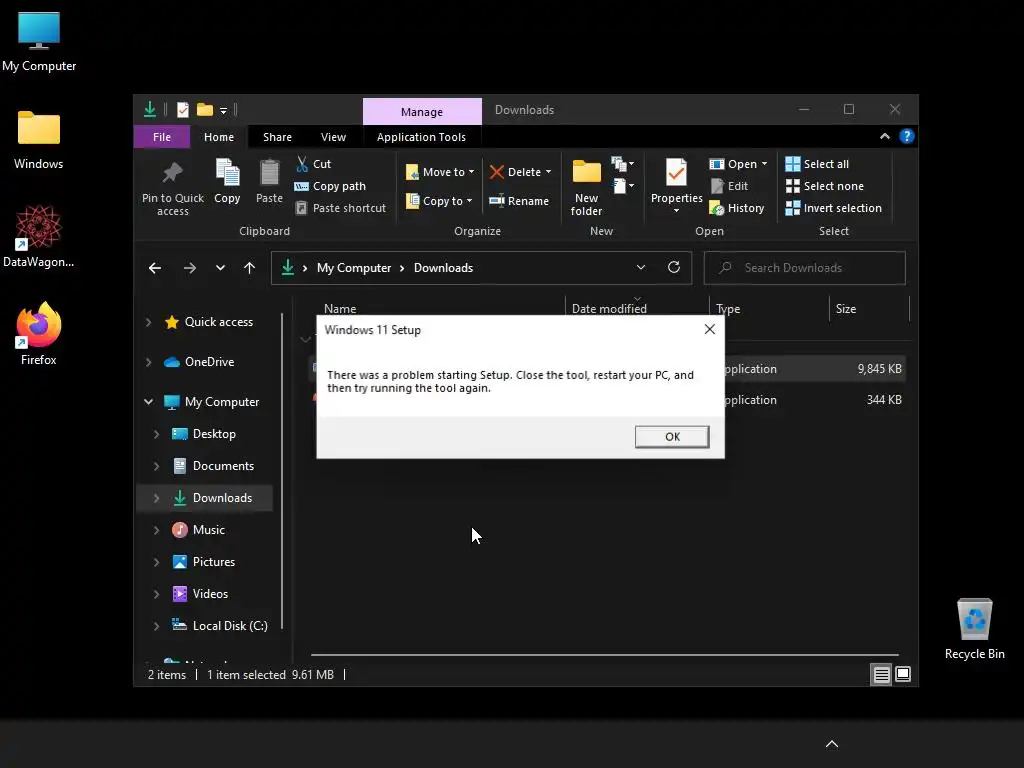Click My Computer in the address bar
The width and height of the screenshot is (1024, 768).
(354, 268)
